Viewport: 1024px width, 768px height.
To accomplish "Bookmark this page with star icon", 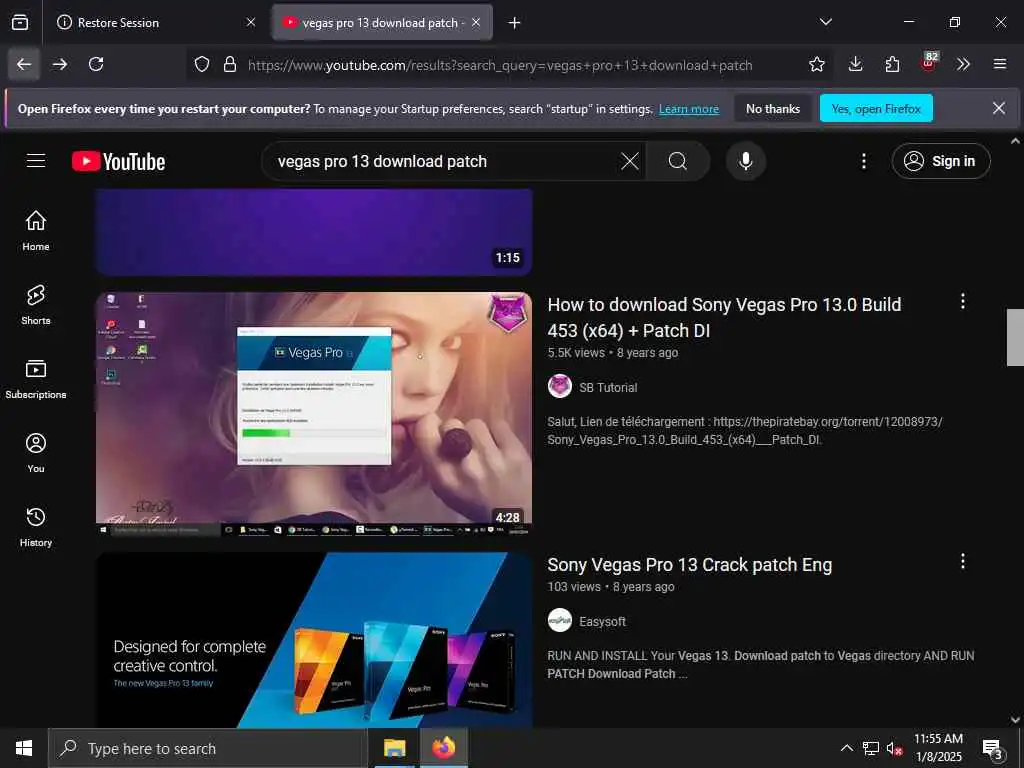I will coord(816,65).
